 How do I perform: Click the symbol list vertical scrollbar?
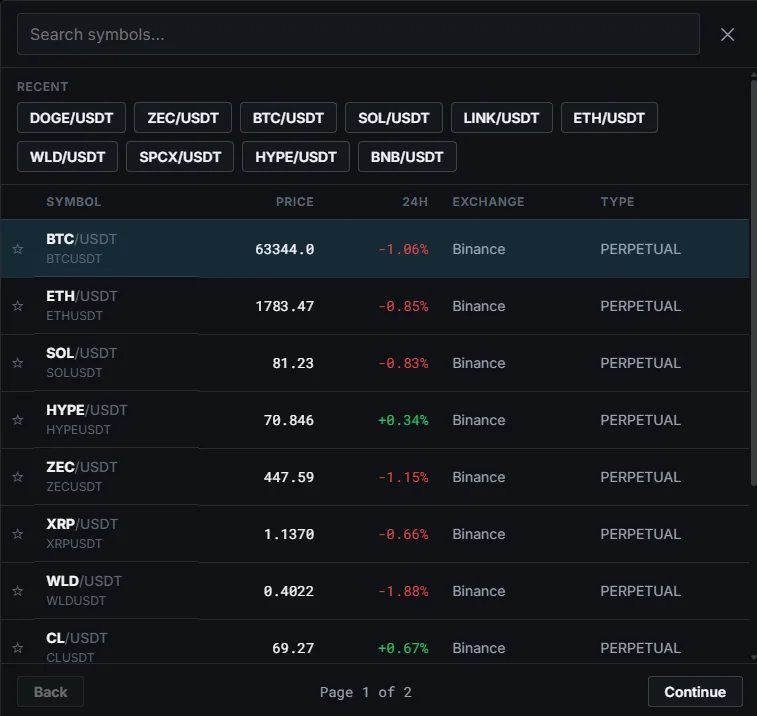754,282
